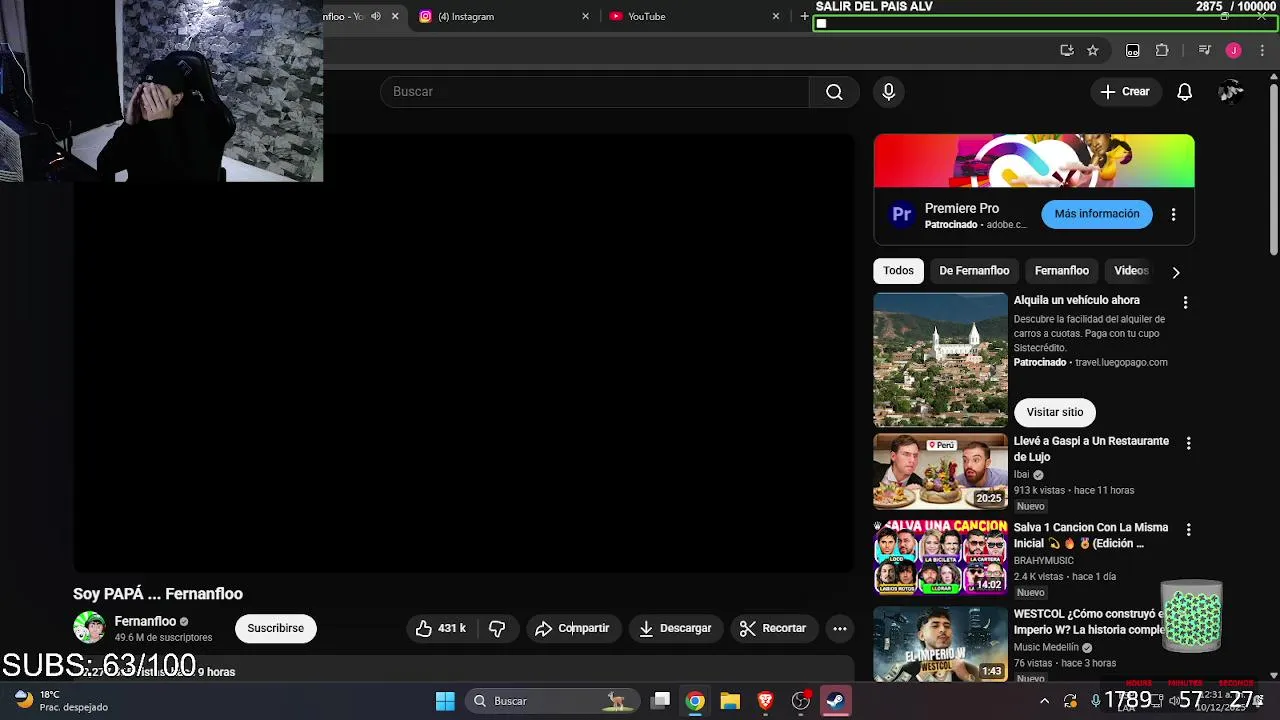Click the sidebar extension icon in Chrome toolbar
1280x720 pixels.
pyautogui.click(x=1133, y=50)
